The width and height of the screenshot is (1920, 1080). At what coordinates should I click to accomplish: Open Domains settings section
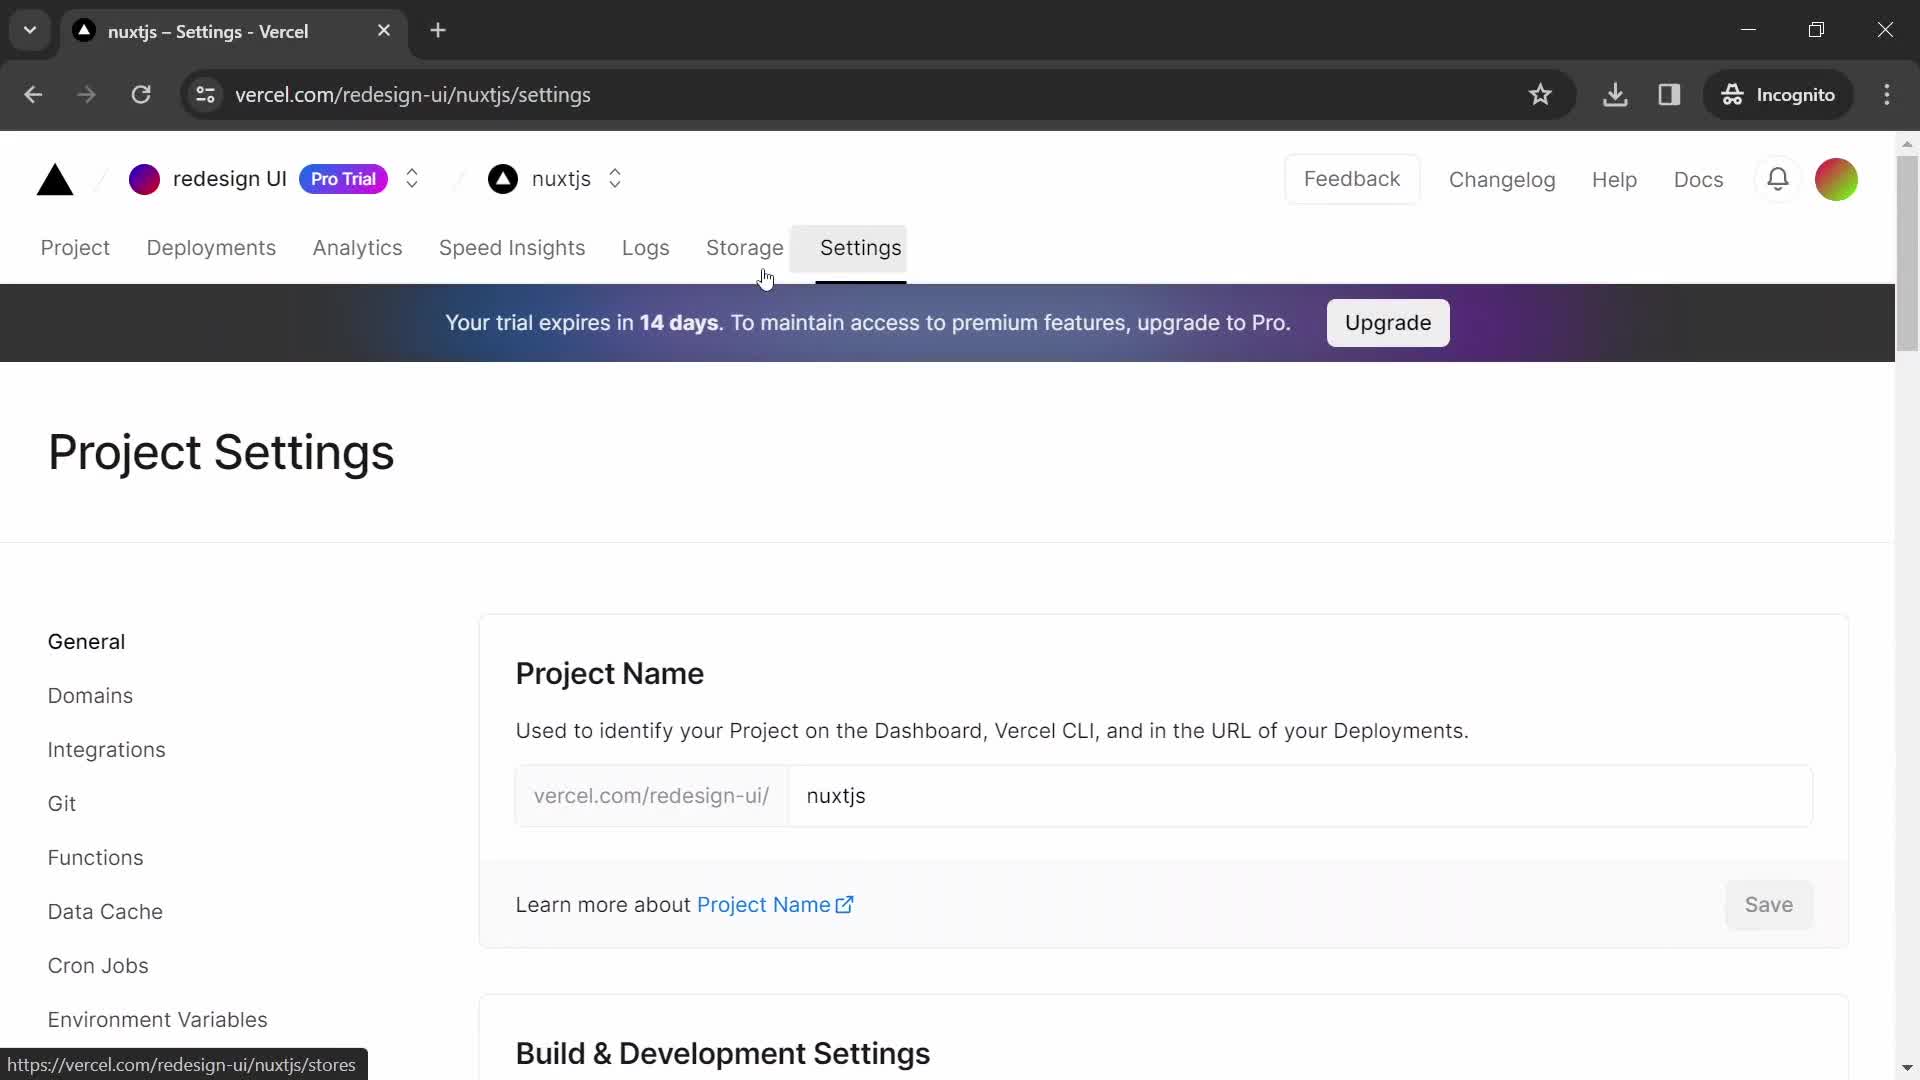pos(90,696)
